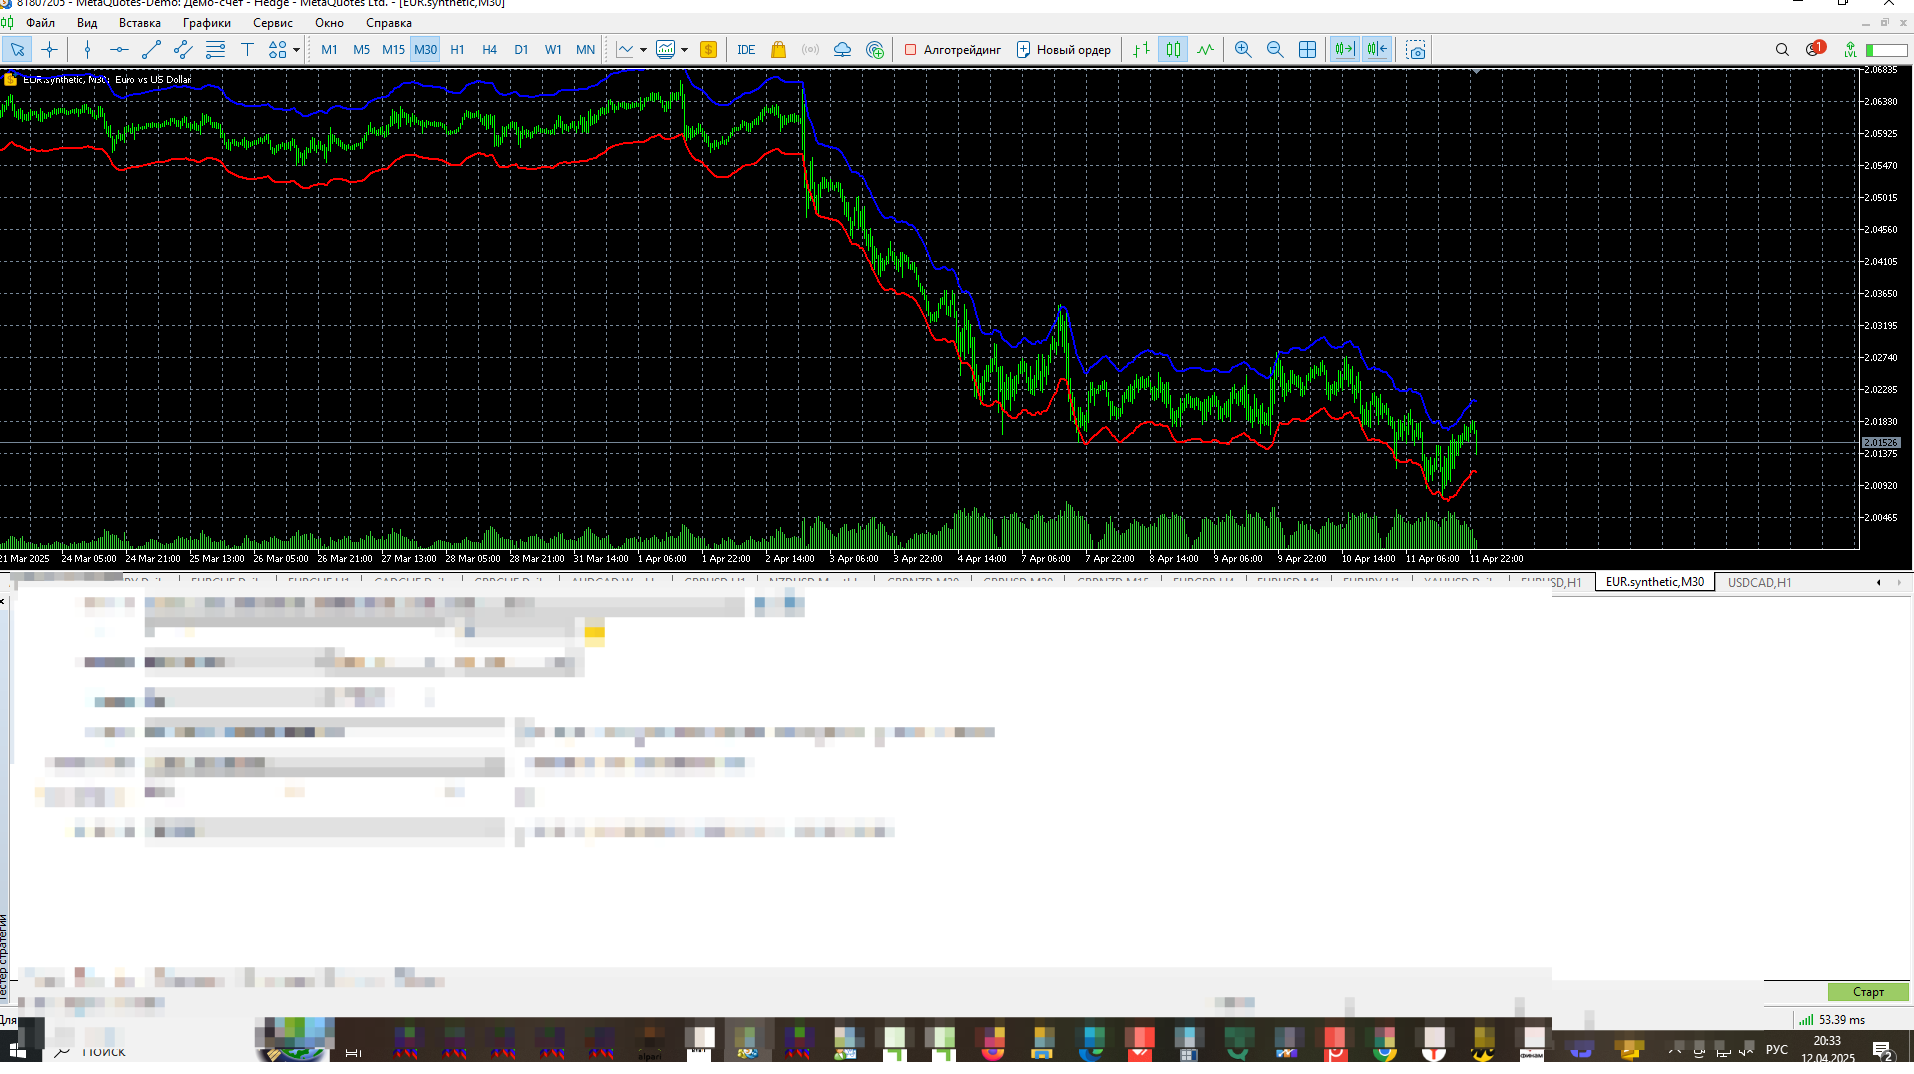
Task: Expand the shapes tool dropdown arrow
Action: click(296, 49)
